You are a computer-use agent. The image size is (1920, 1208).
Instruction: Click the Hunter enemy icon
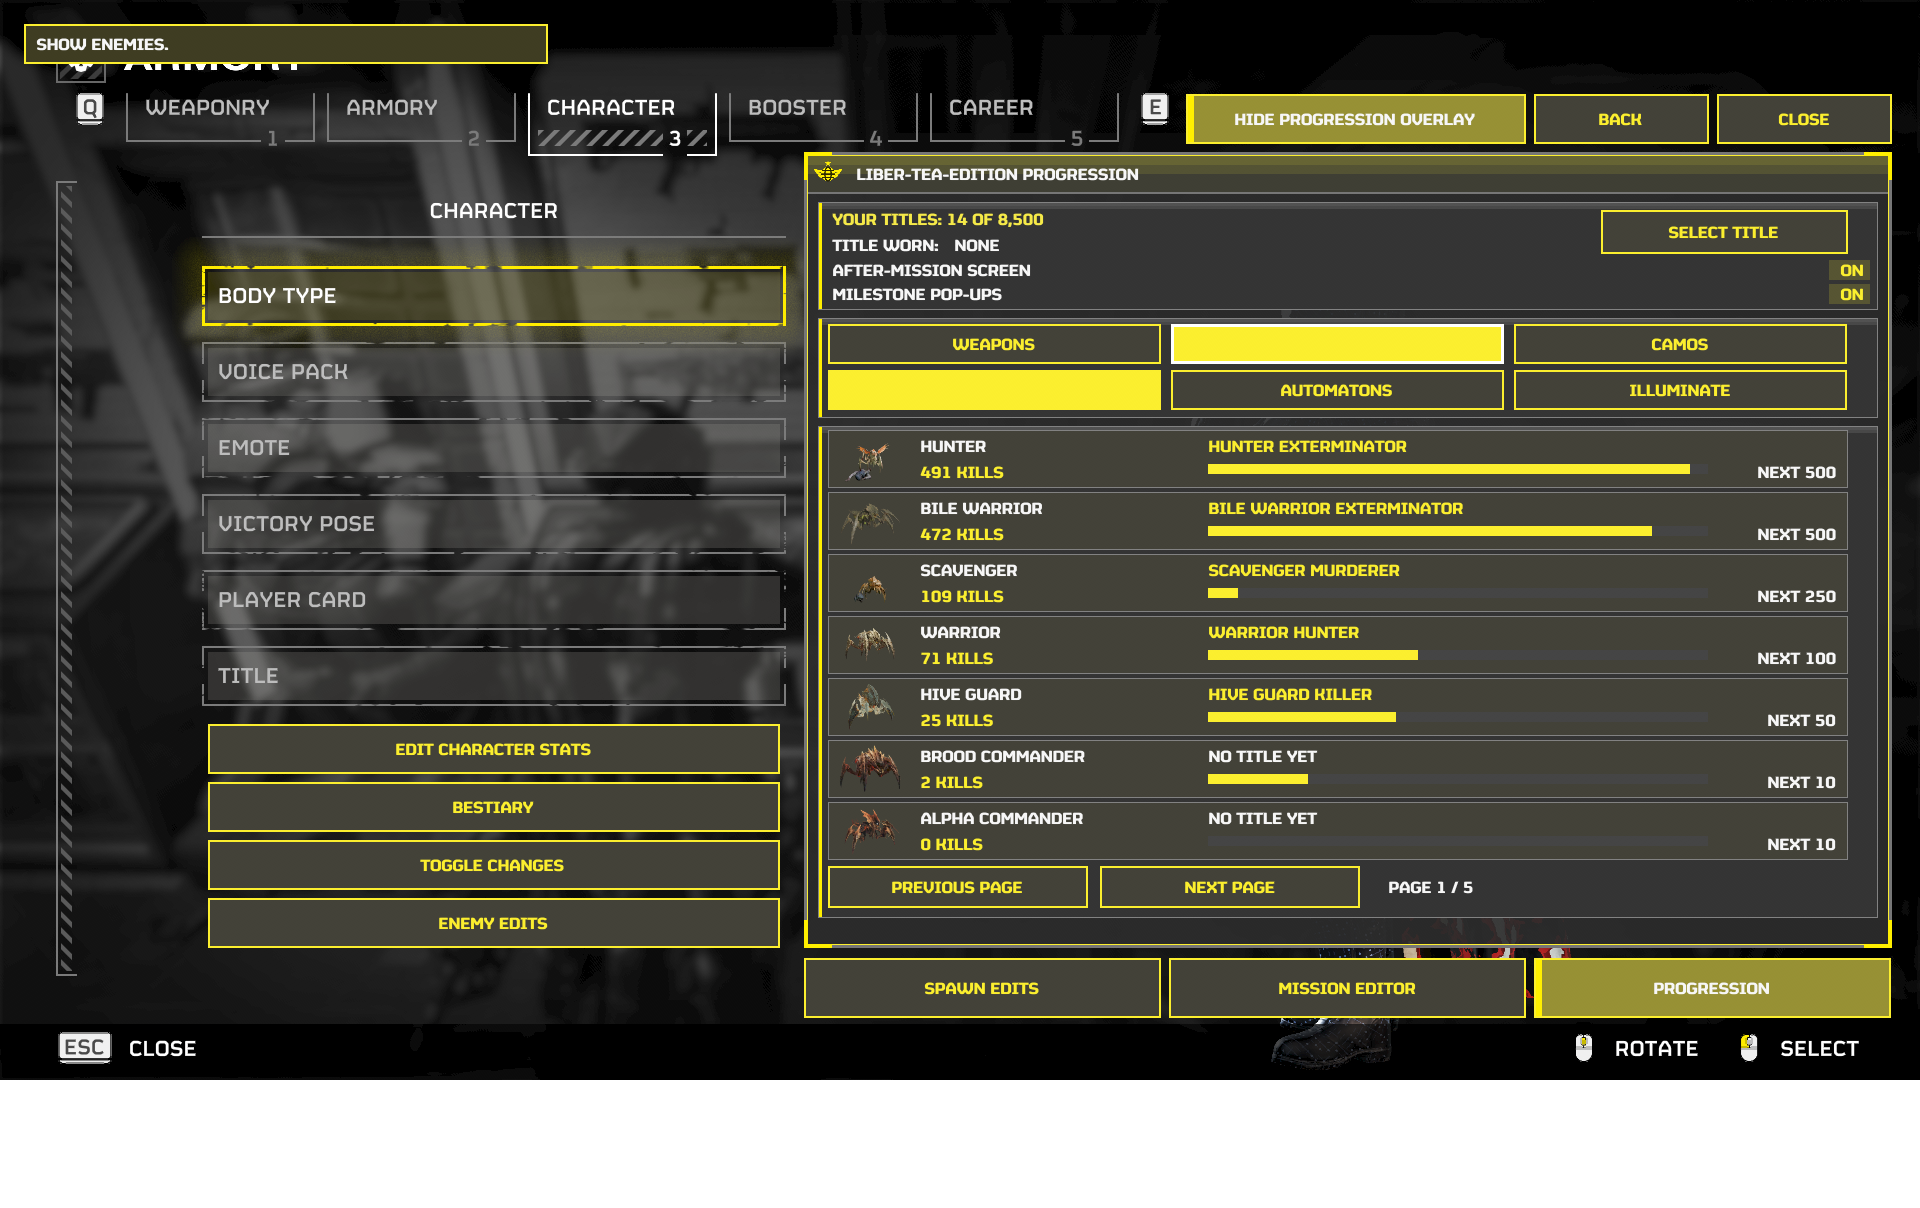click(x=869, y=461)
